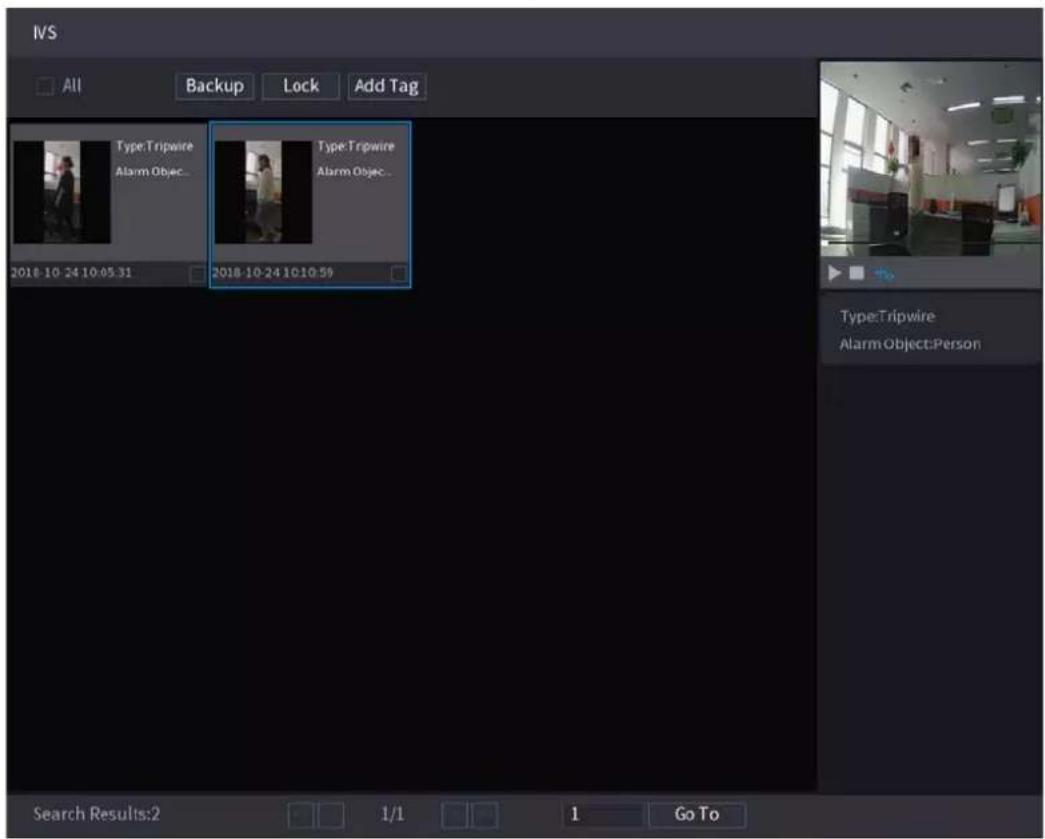Go to the previous results page
The image size is (1045, 839).
[331, 815]
